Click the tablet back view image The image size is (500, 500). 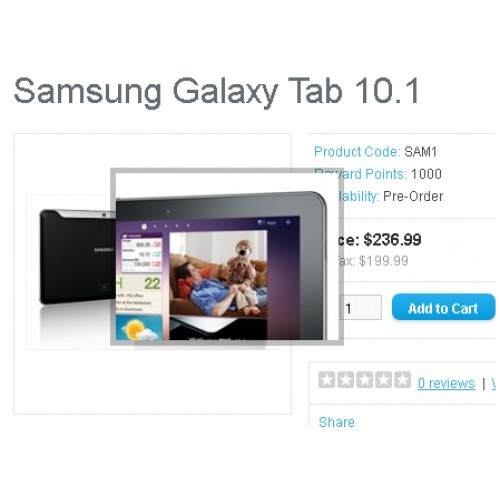click(77, 257)
